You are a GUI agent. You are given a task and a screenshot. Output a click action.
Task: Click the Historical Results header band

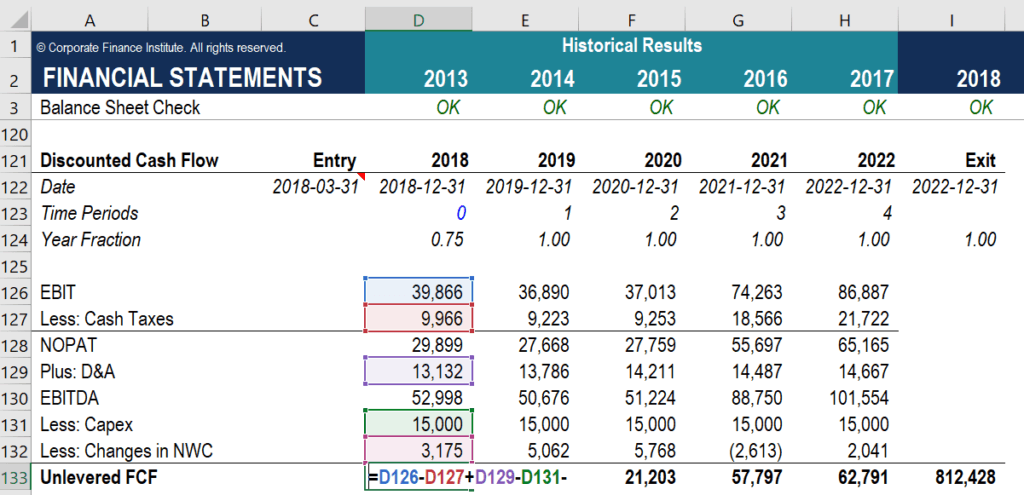pos(631,45)
